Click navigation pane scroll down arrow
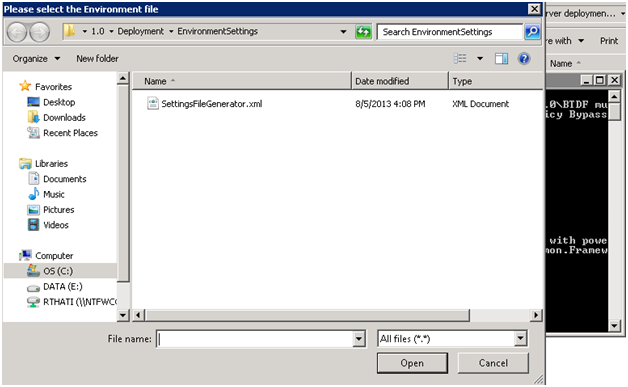Image resolution: width=628 pixels, height=387 pixels. pos(123,315)
